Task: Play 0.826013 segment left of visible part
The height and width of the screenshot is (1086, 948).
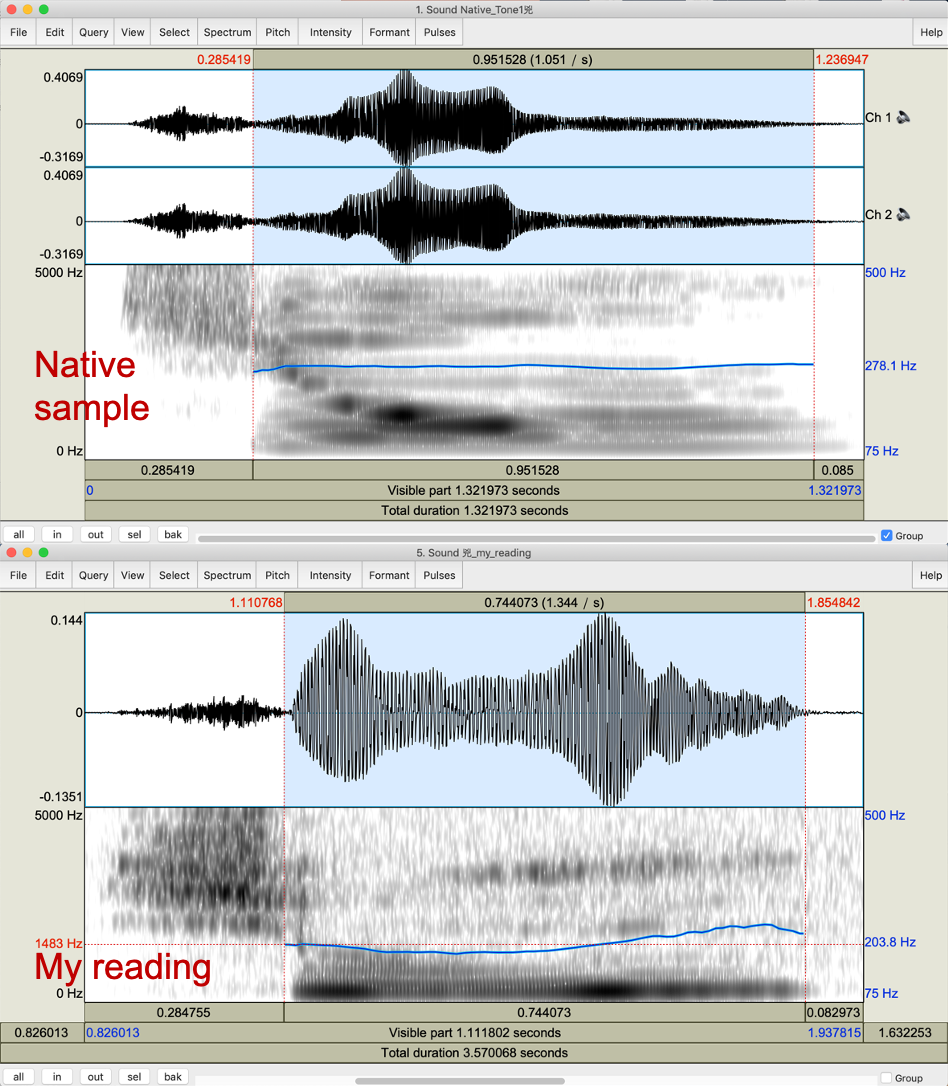Action: tap(42, 1033)
